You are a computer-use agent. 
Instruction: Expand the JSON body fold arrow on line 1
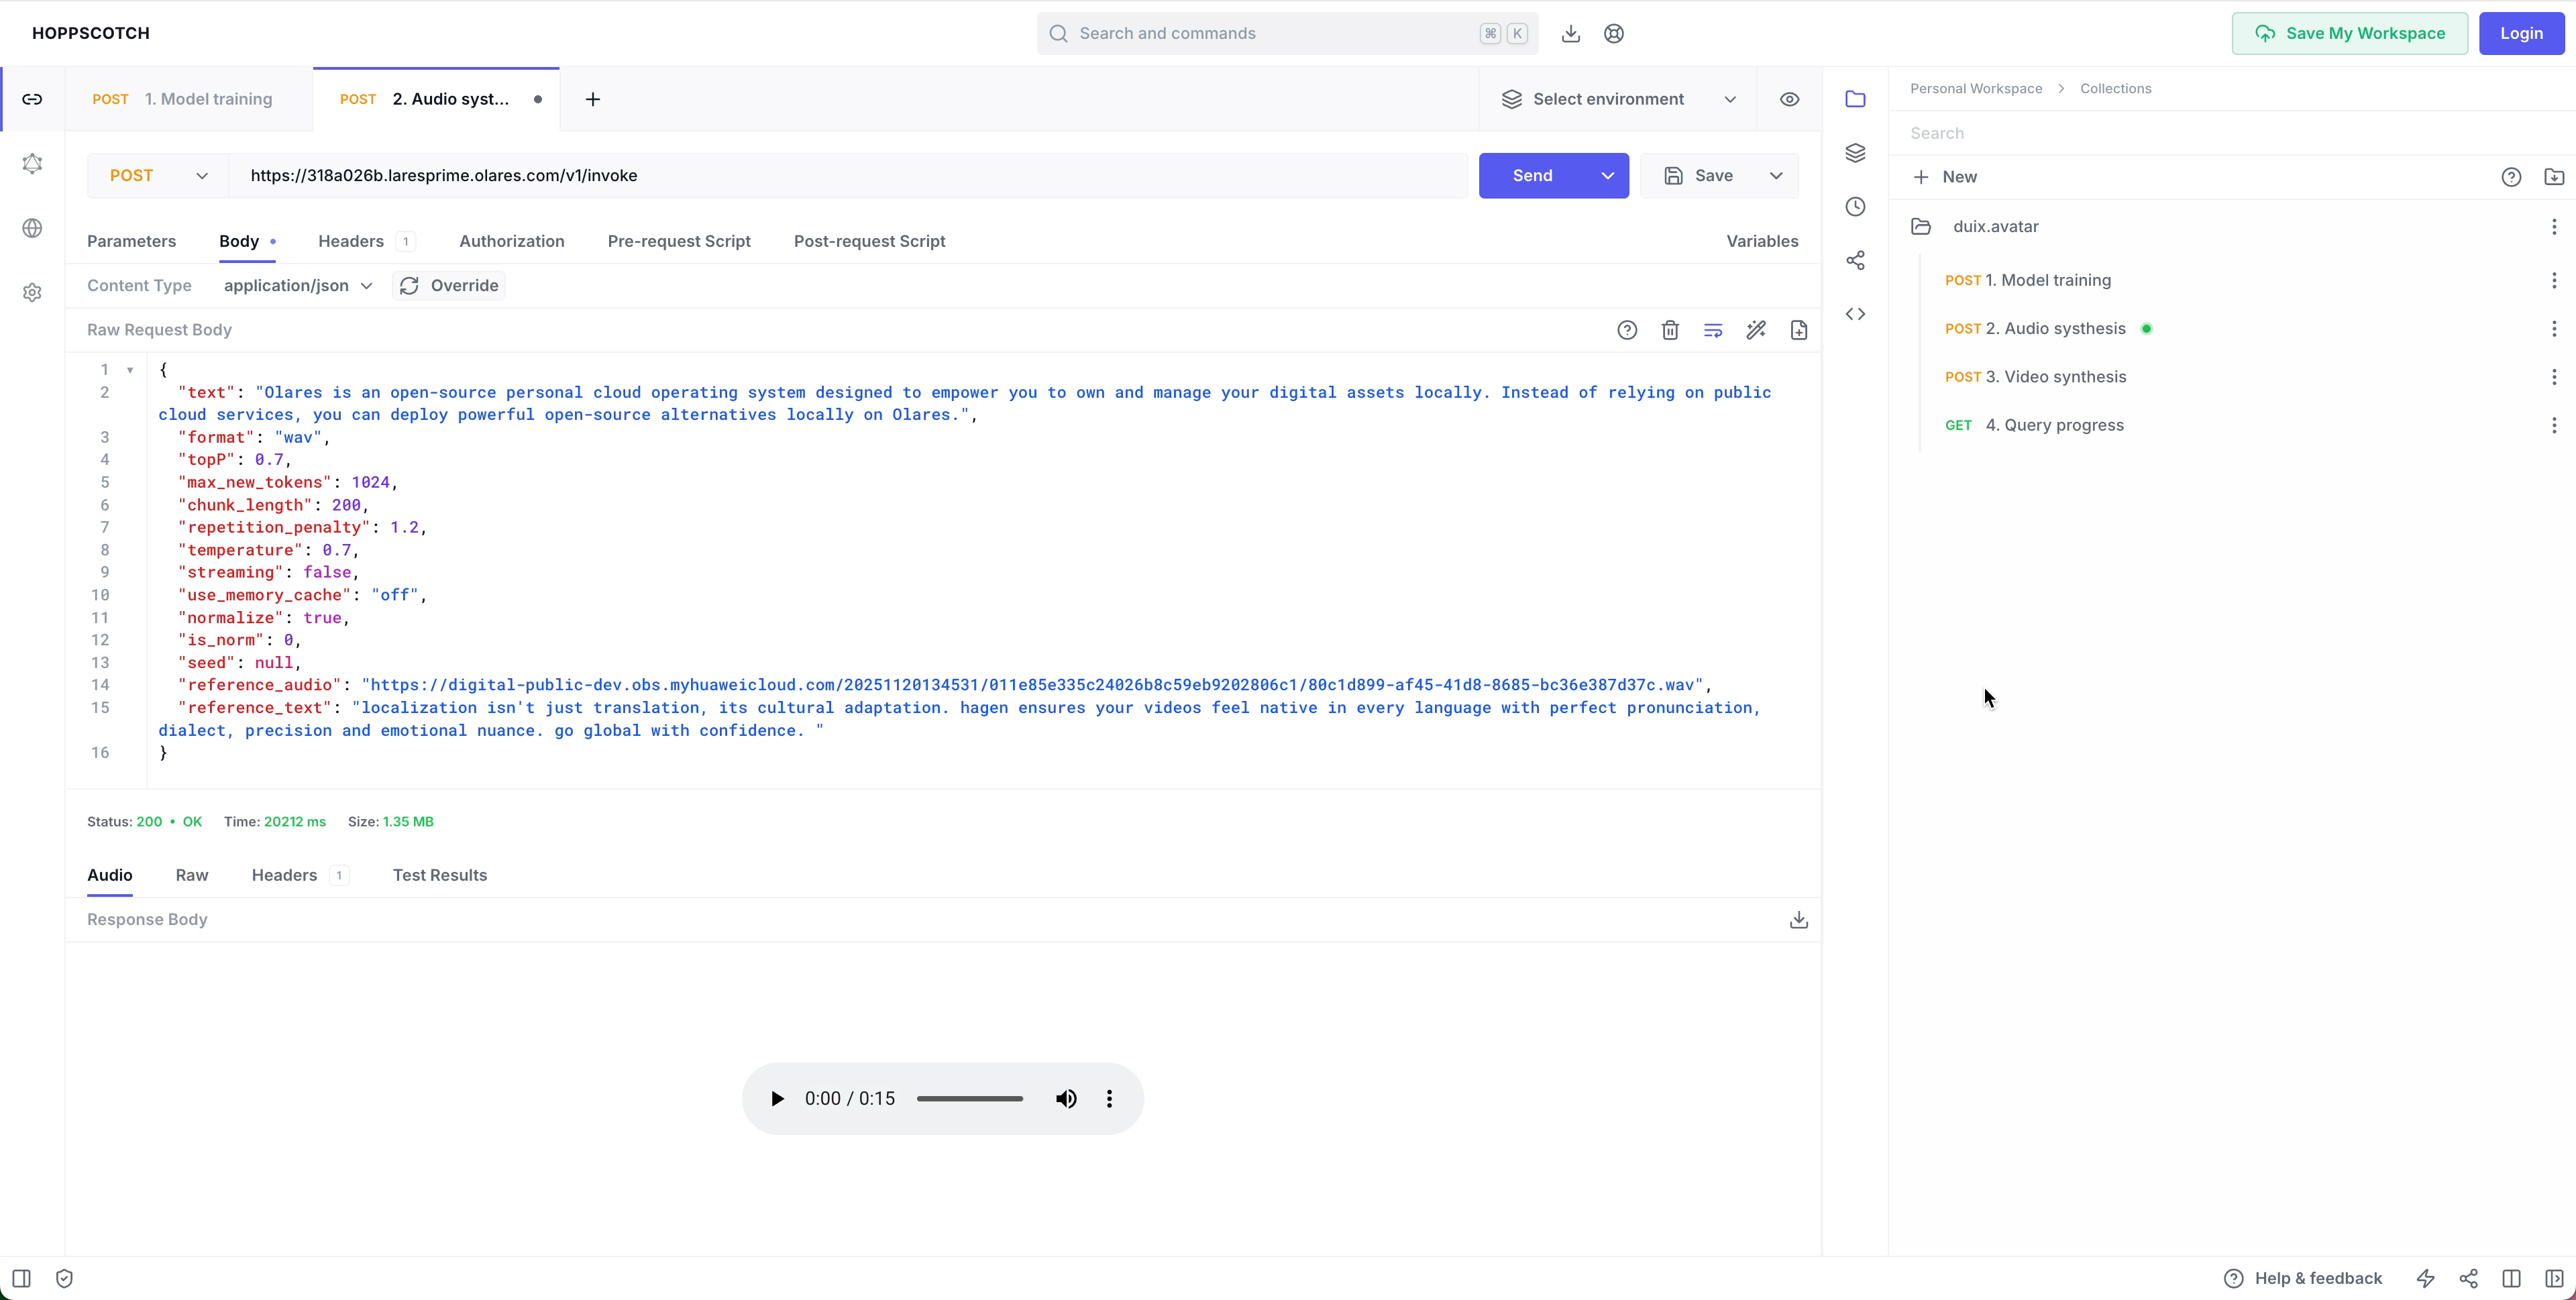point(131,369)
